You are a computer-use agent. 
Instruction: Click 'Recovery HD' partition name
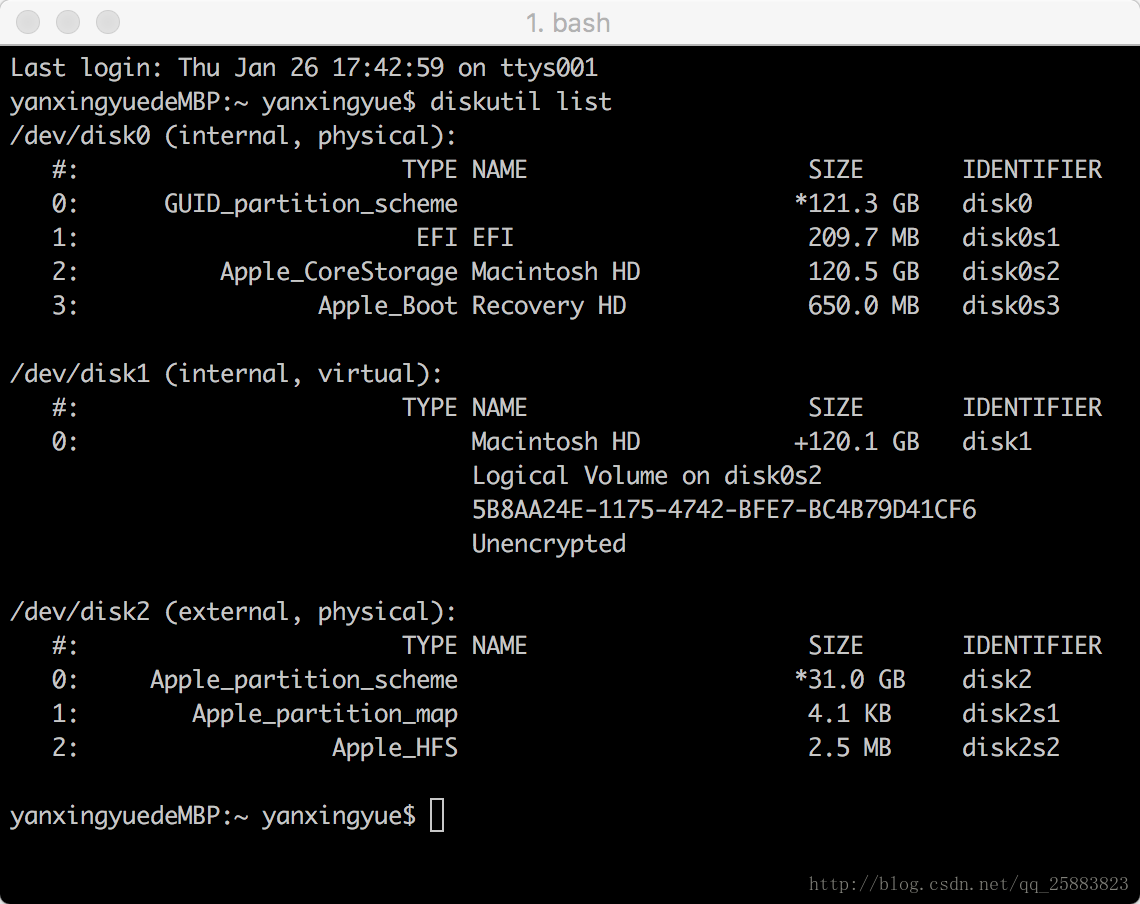point(549,306)
